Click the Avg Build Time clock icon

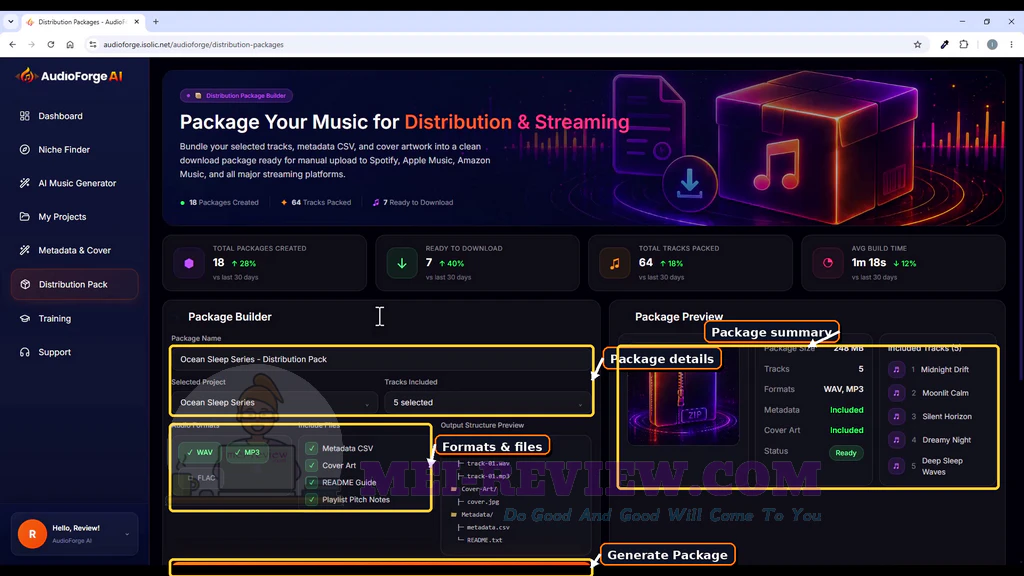[x=827, y=263]
